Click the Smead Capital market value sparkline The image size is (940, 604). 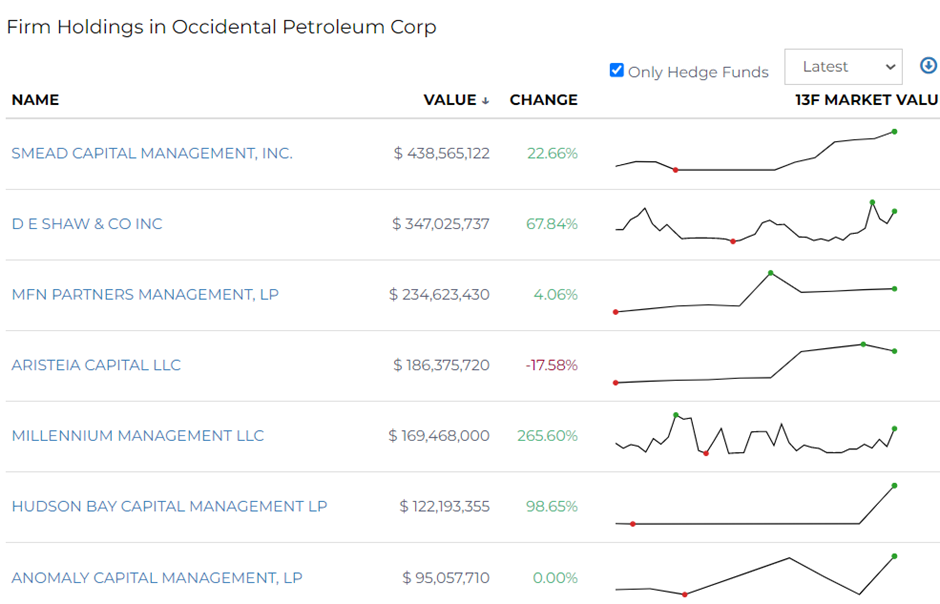(755, 151)
